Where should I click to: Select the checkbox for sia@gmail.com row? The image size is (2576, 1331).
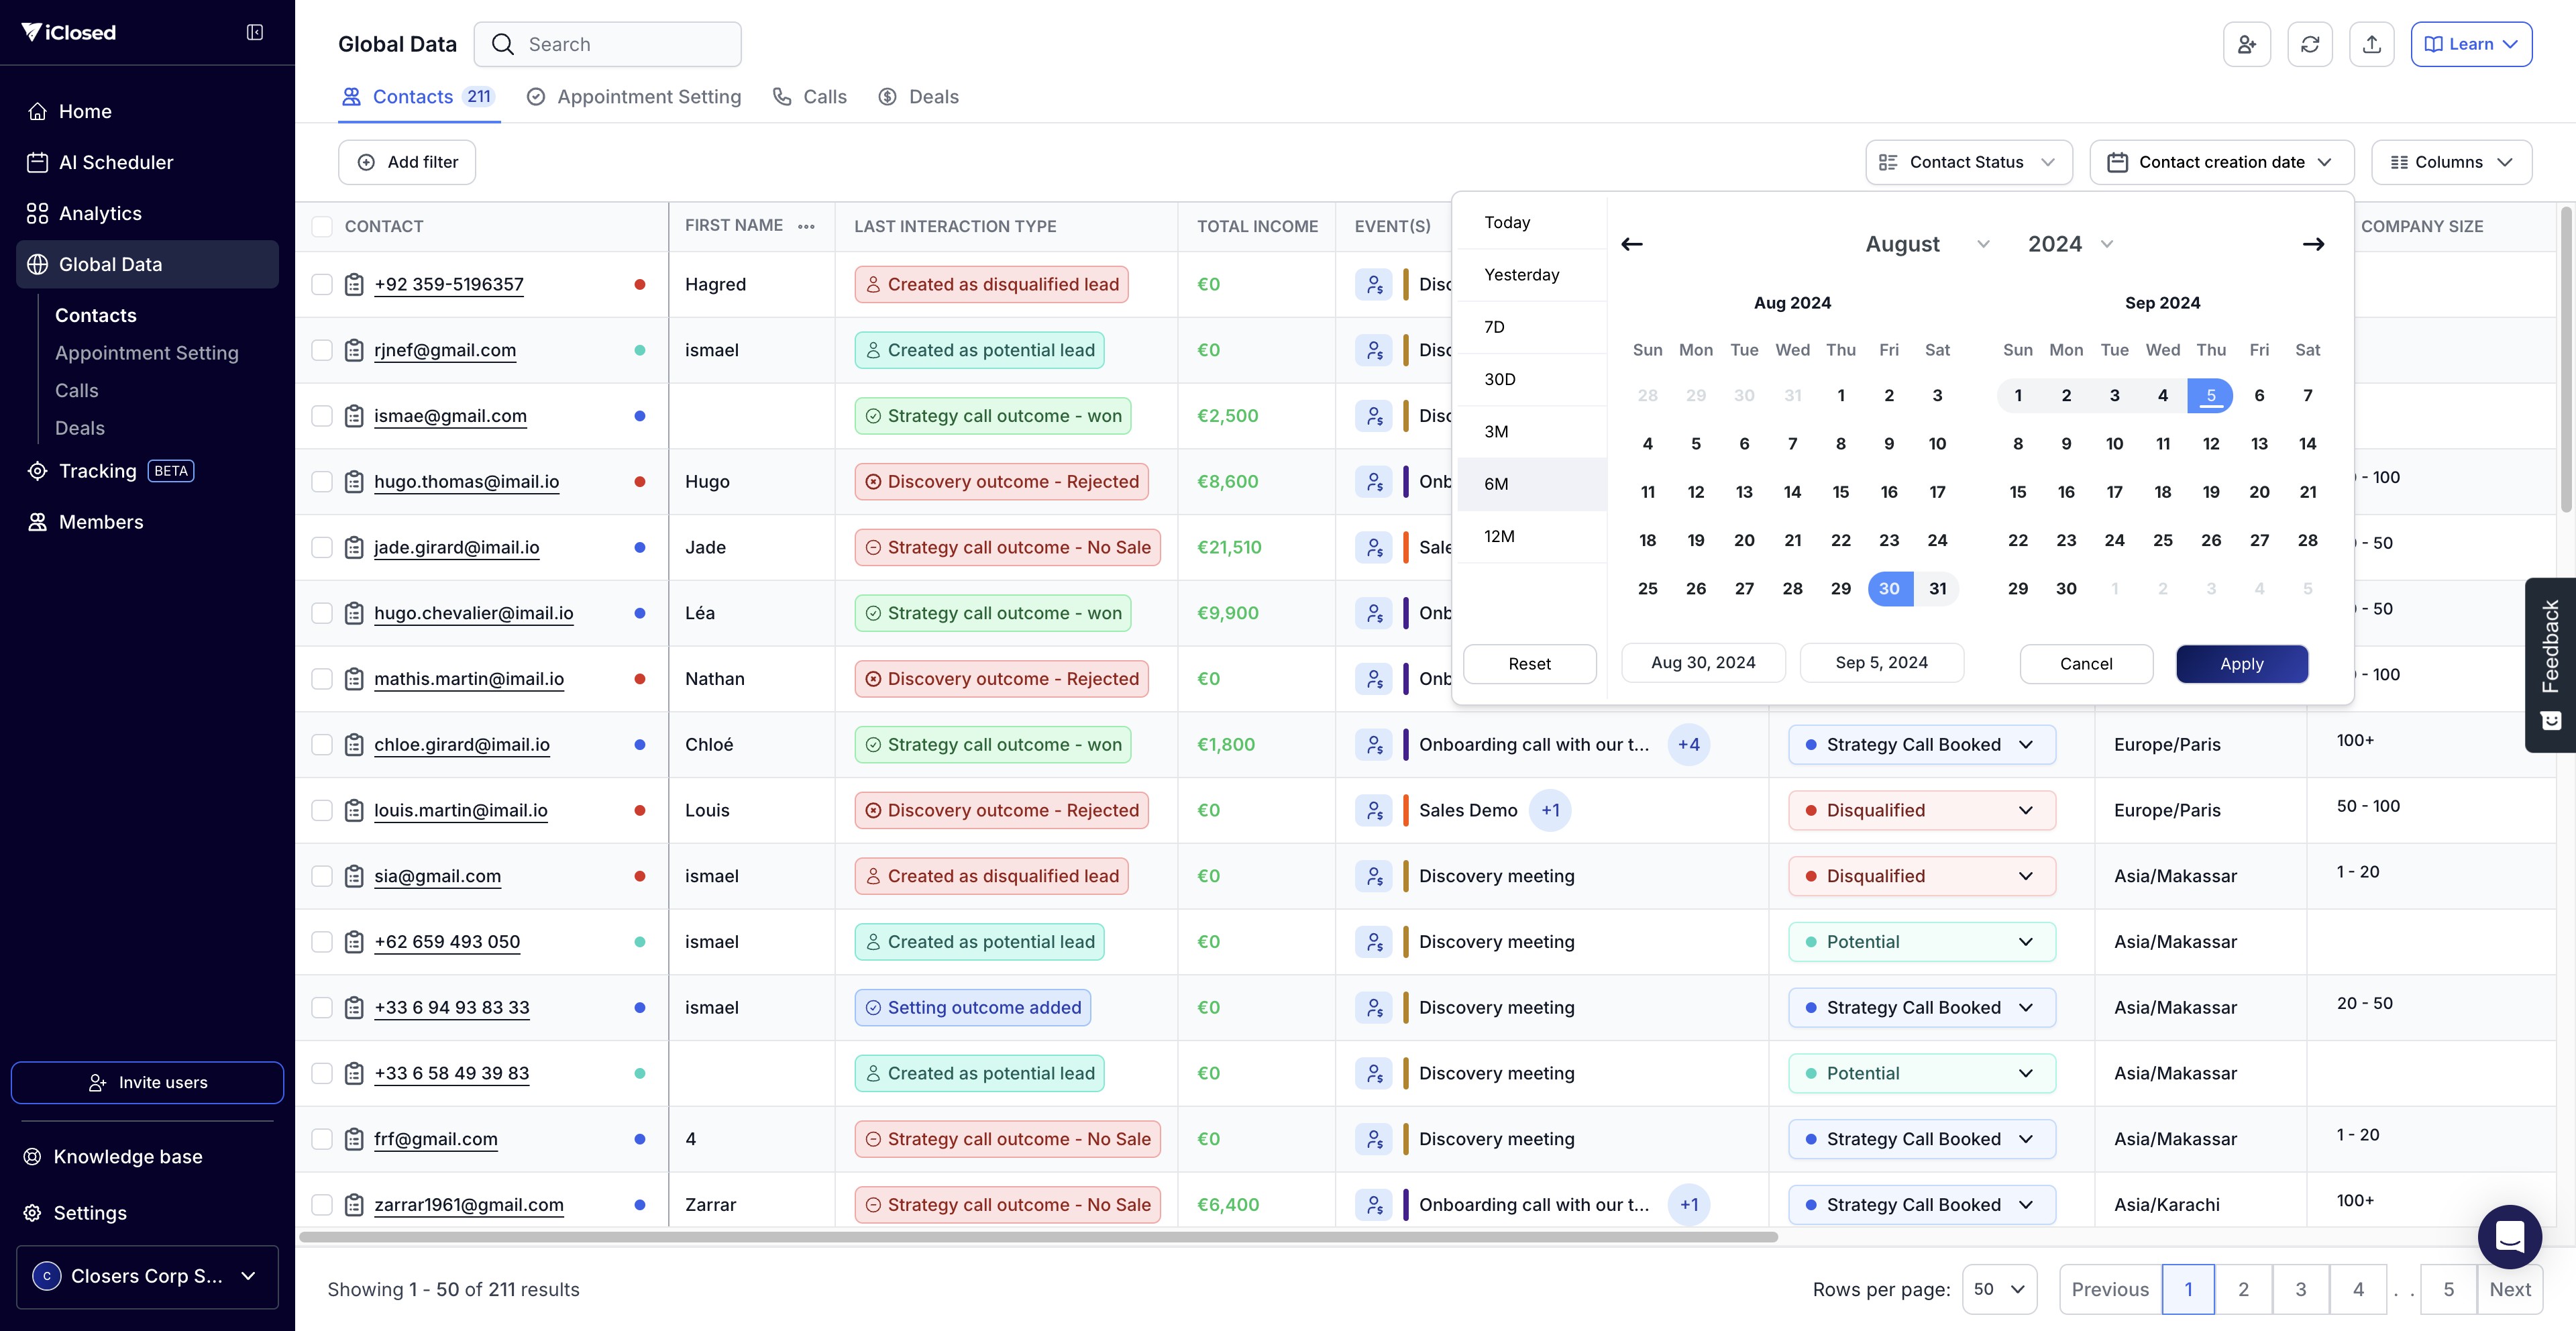coord(322,876)
